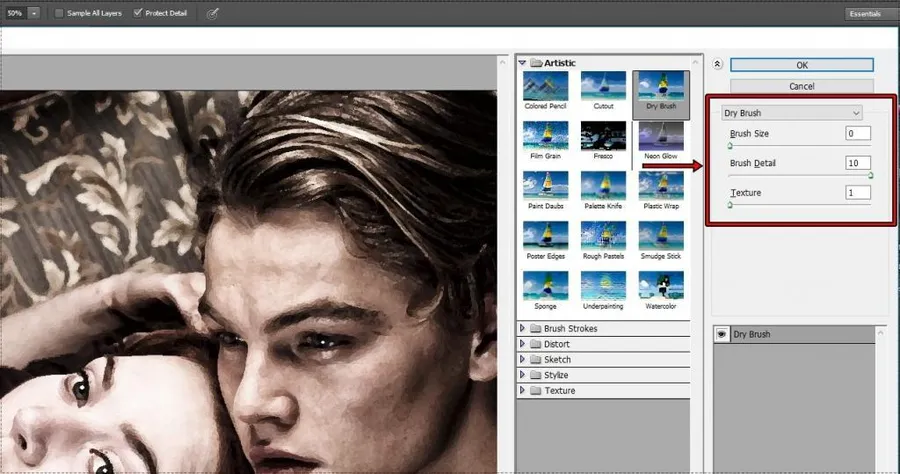900x474 pixels.
Task: Select the Dry Brush effect layer row
Action: (x=794, y=334)
